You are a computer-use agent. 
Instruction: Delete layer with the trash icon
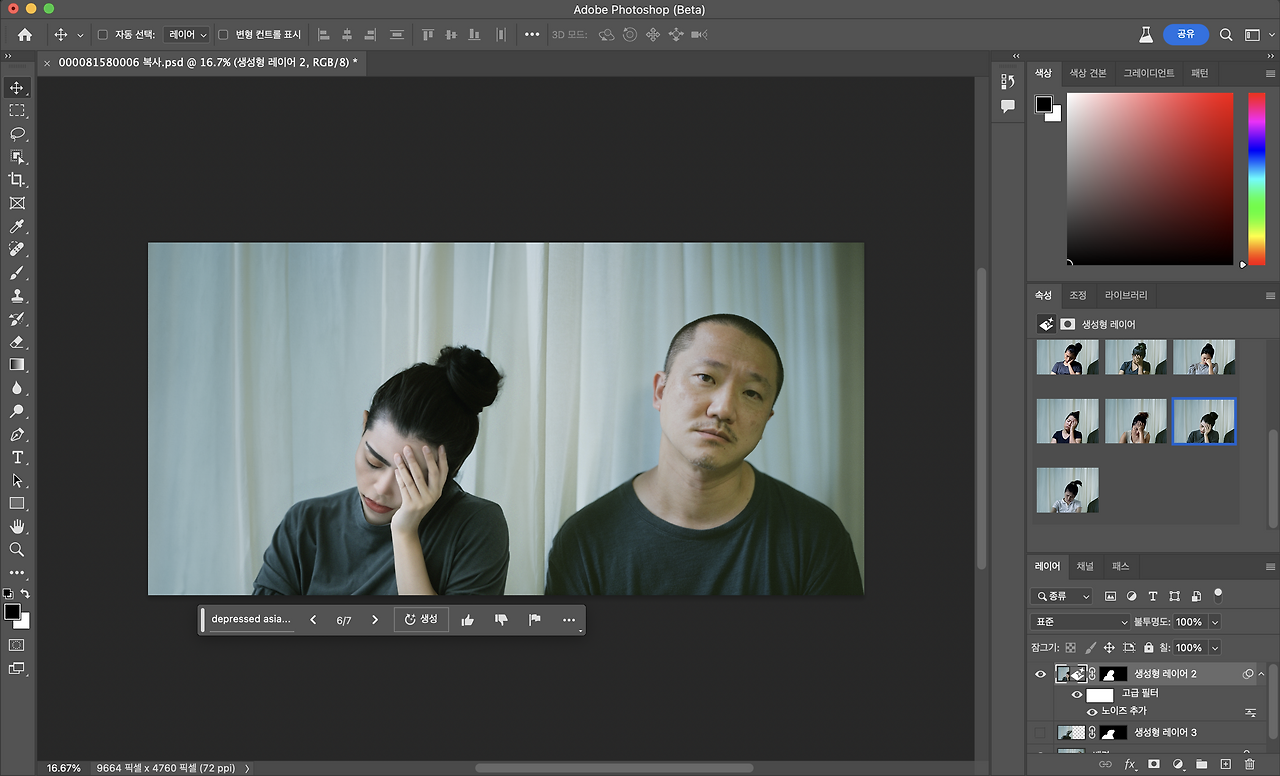tap(1249, 764)
